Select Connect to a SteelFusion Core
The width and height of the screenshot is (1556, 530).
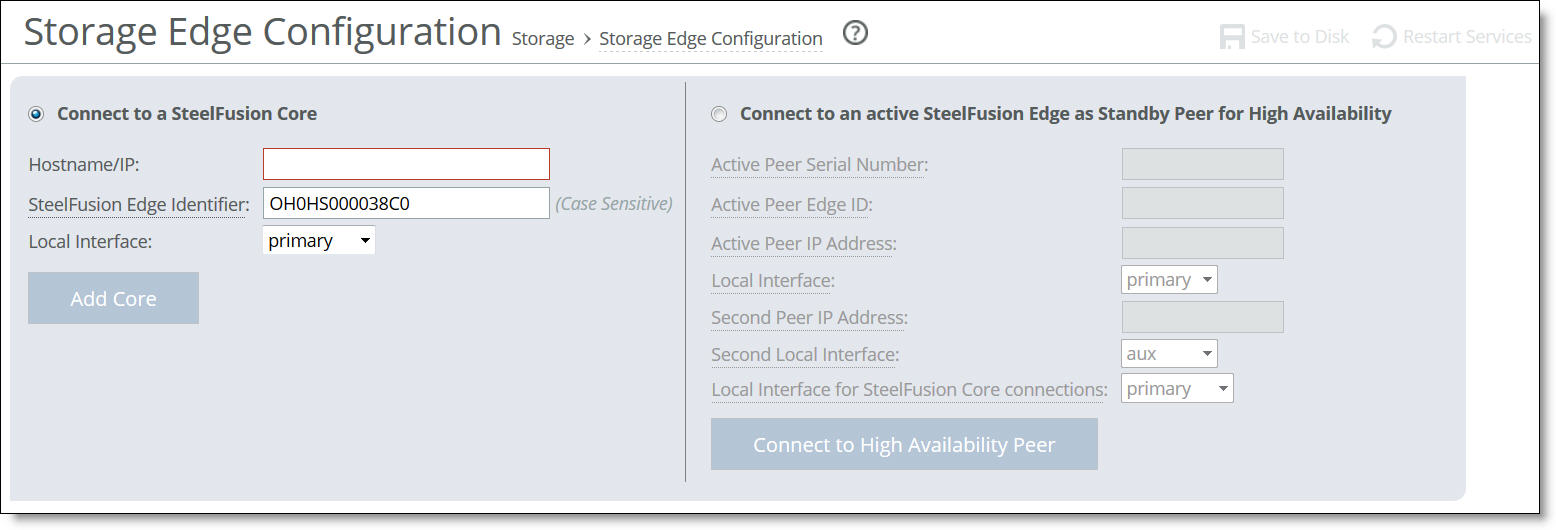[37, 114]
